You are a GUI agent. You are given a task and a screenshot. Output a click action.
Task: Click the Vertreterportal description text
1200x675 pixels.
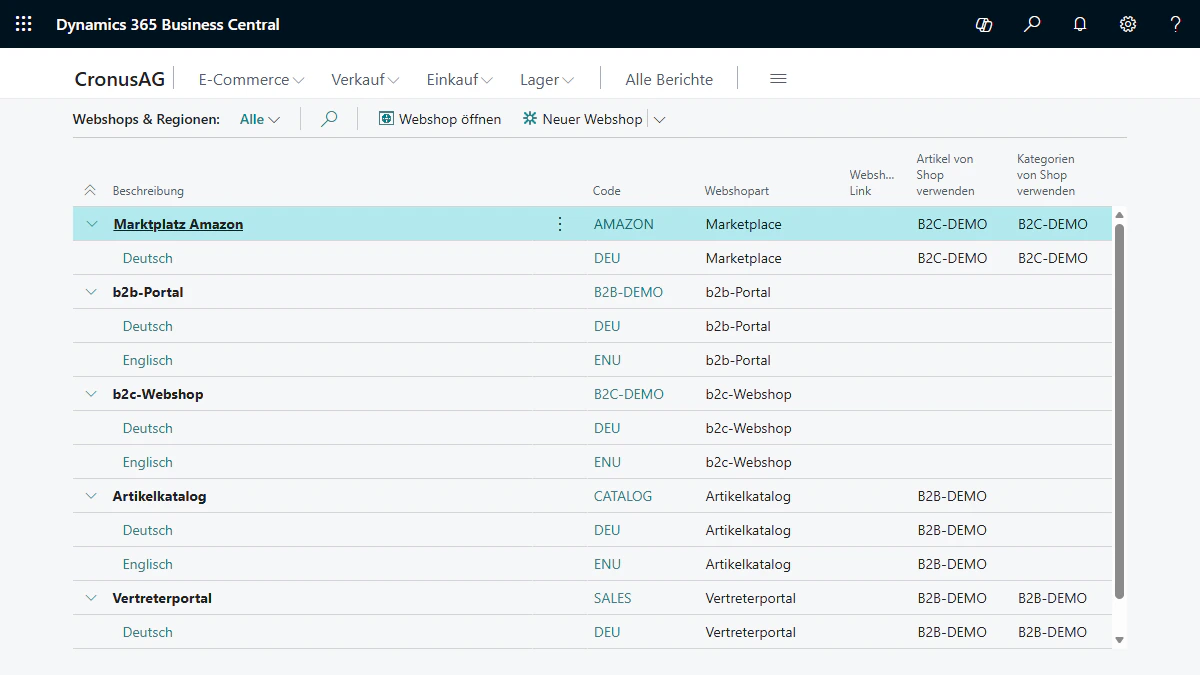(162, 598)
